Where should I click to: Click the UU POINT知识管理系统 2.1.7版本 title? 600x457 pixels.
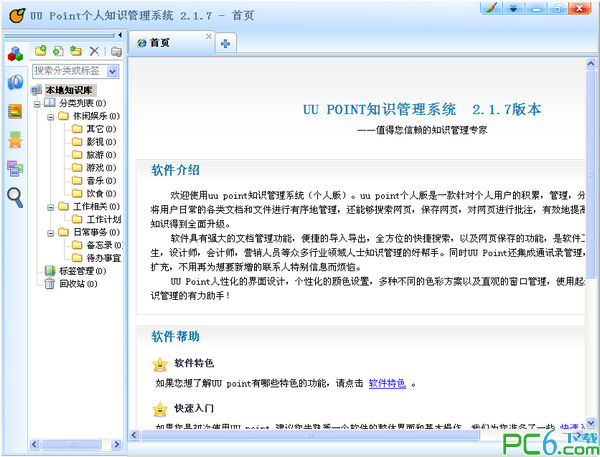click(422, 110)
